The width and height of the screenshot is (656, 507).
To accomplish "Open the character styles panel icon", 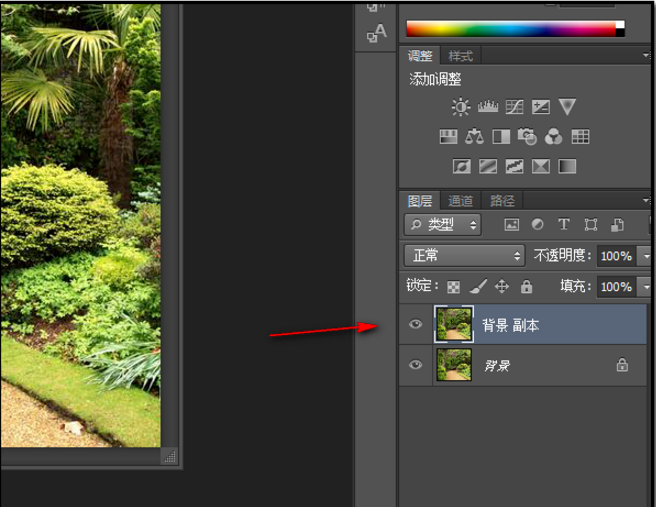I will point(377,33).
